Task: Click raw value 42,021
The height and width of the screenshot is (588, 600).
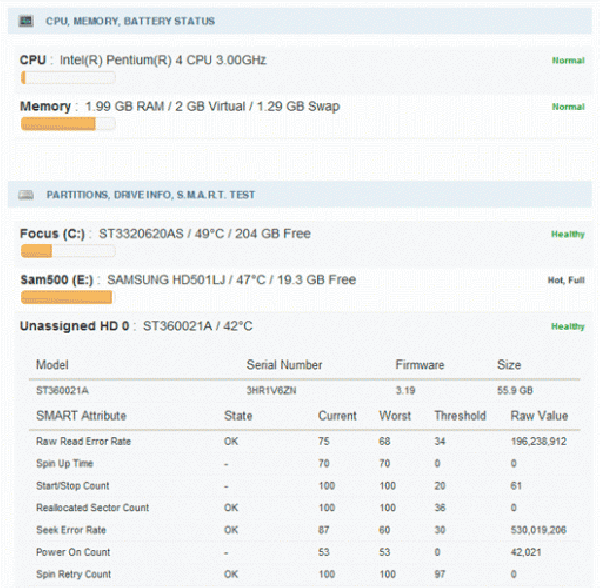Action: pyautogui.click(x=526, y=552)
